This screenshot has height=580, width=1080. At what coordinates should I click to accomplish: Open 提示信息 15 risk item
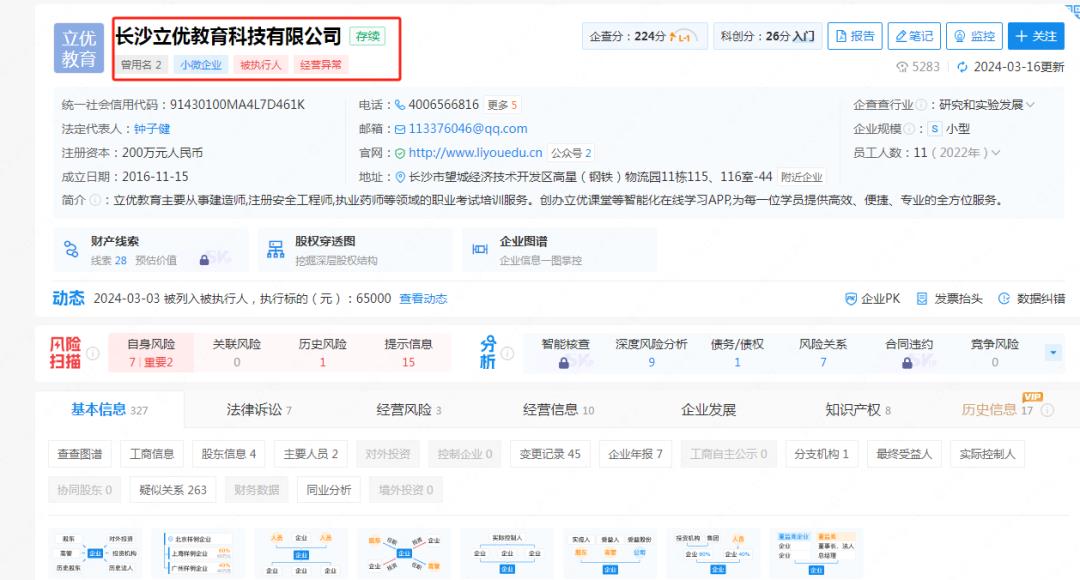408,353
